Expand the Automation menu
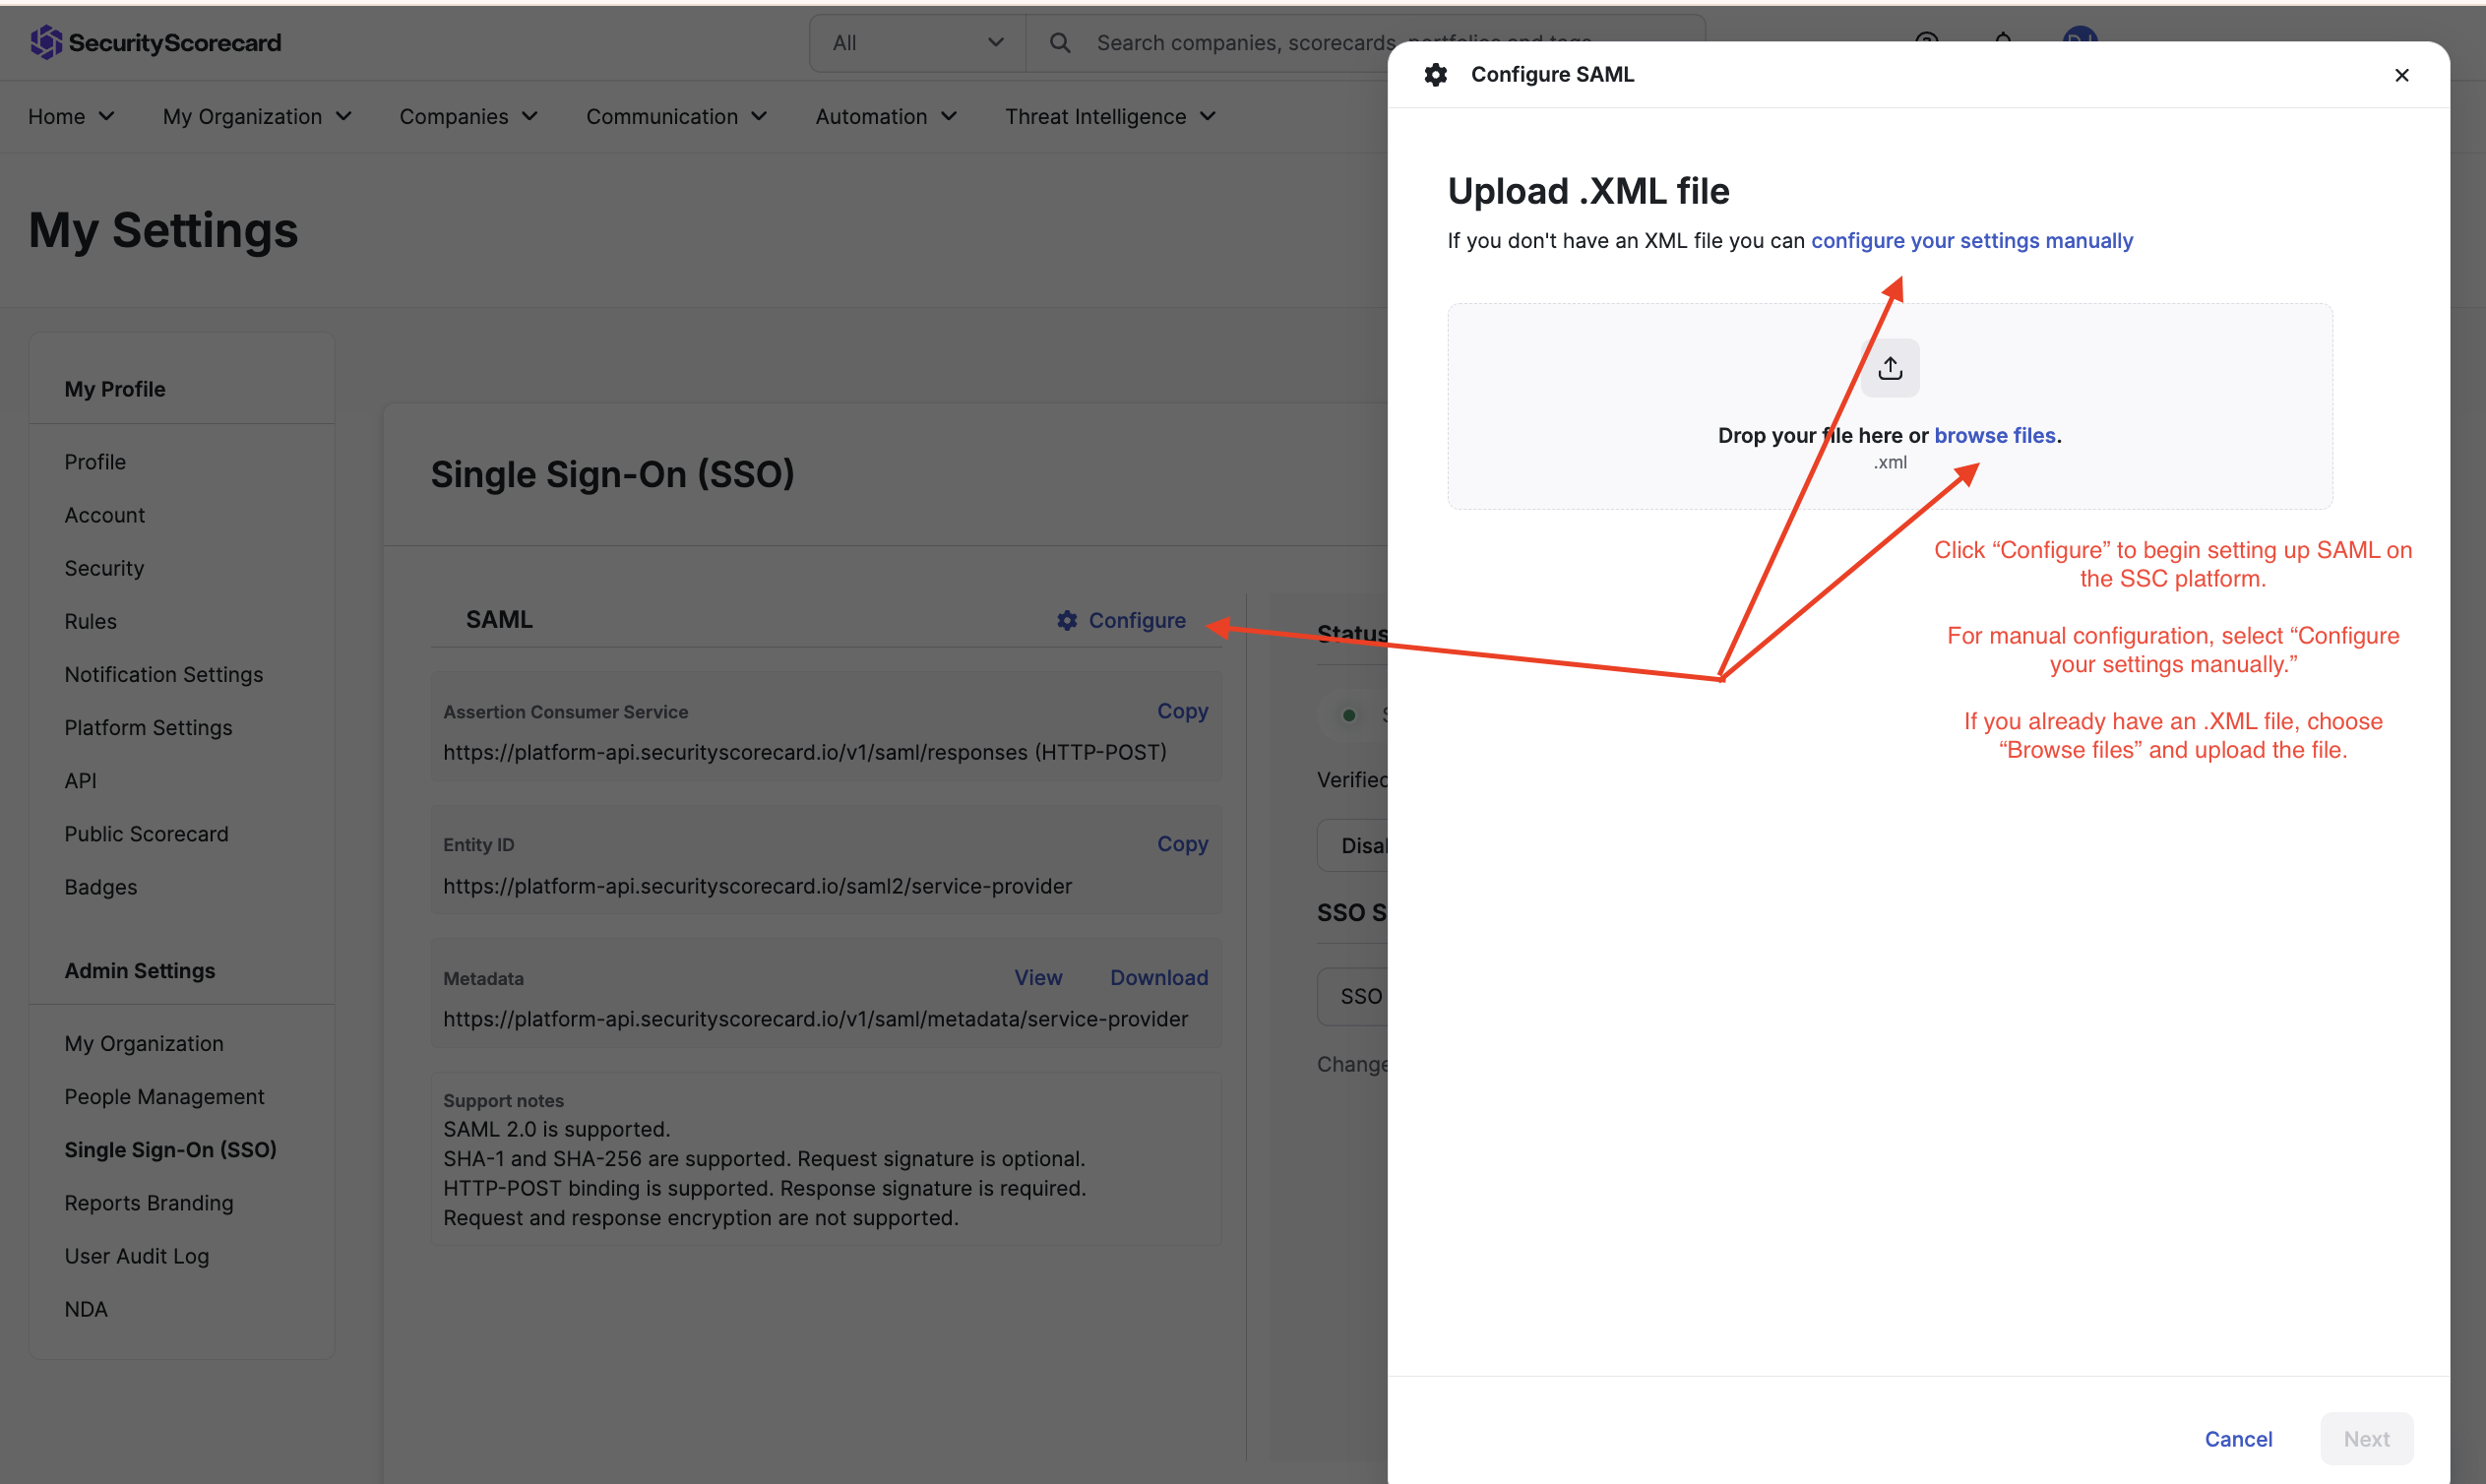The width and height of the screenshot is (2486, 1484). (x=886, y=117)
